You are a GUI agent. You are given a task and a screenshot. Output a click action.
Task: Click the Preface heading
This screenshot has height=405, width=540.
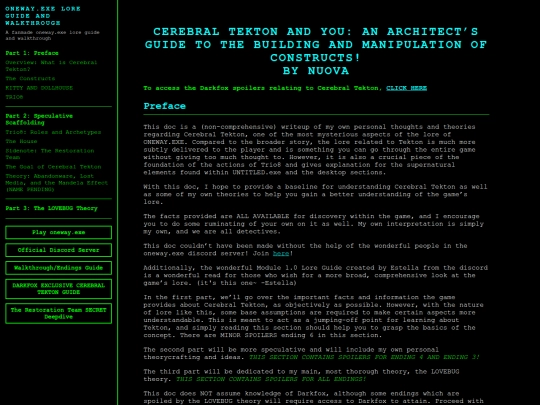coord(165,106)
